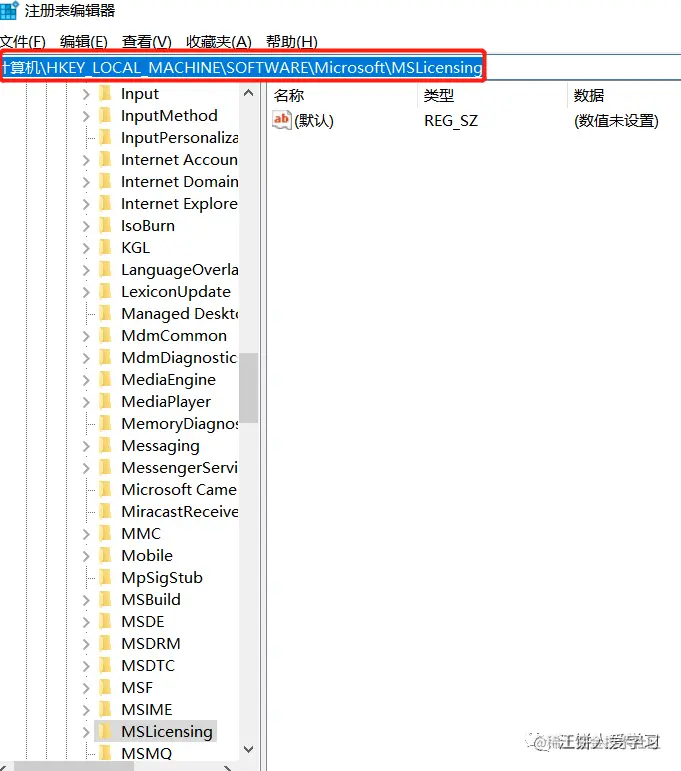Click the tree vertical scrollbar thumb
Viewport: 681px width, 771px height.
tap(248, 388)
